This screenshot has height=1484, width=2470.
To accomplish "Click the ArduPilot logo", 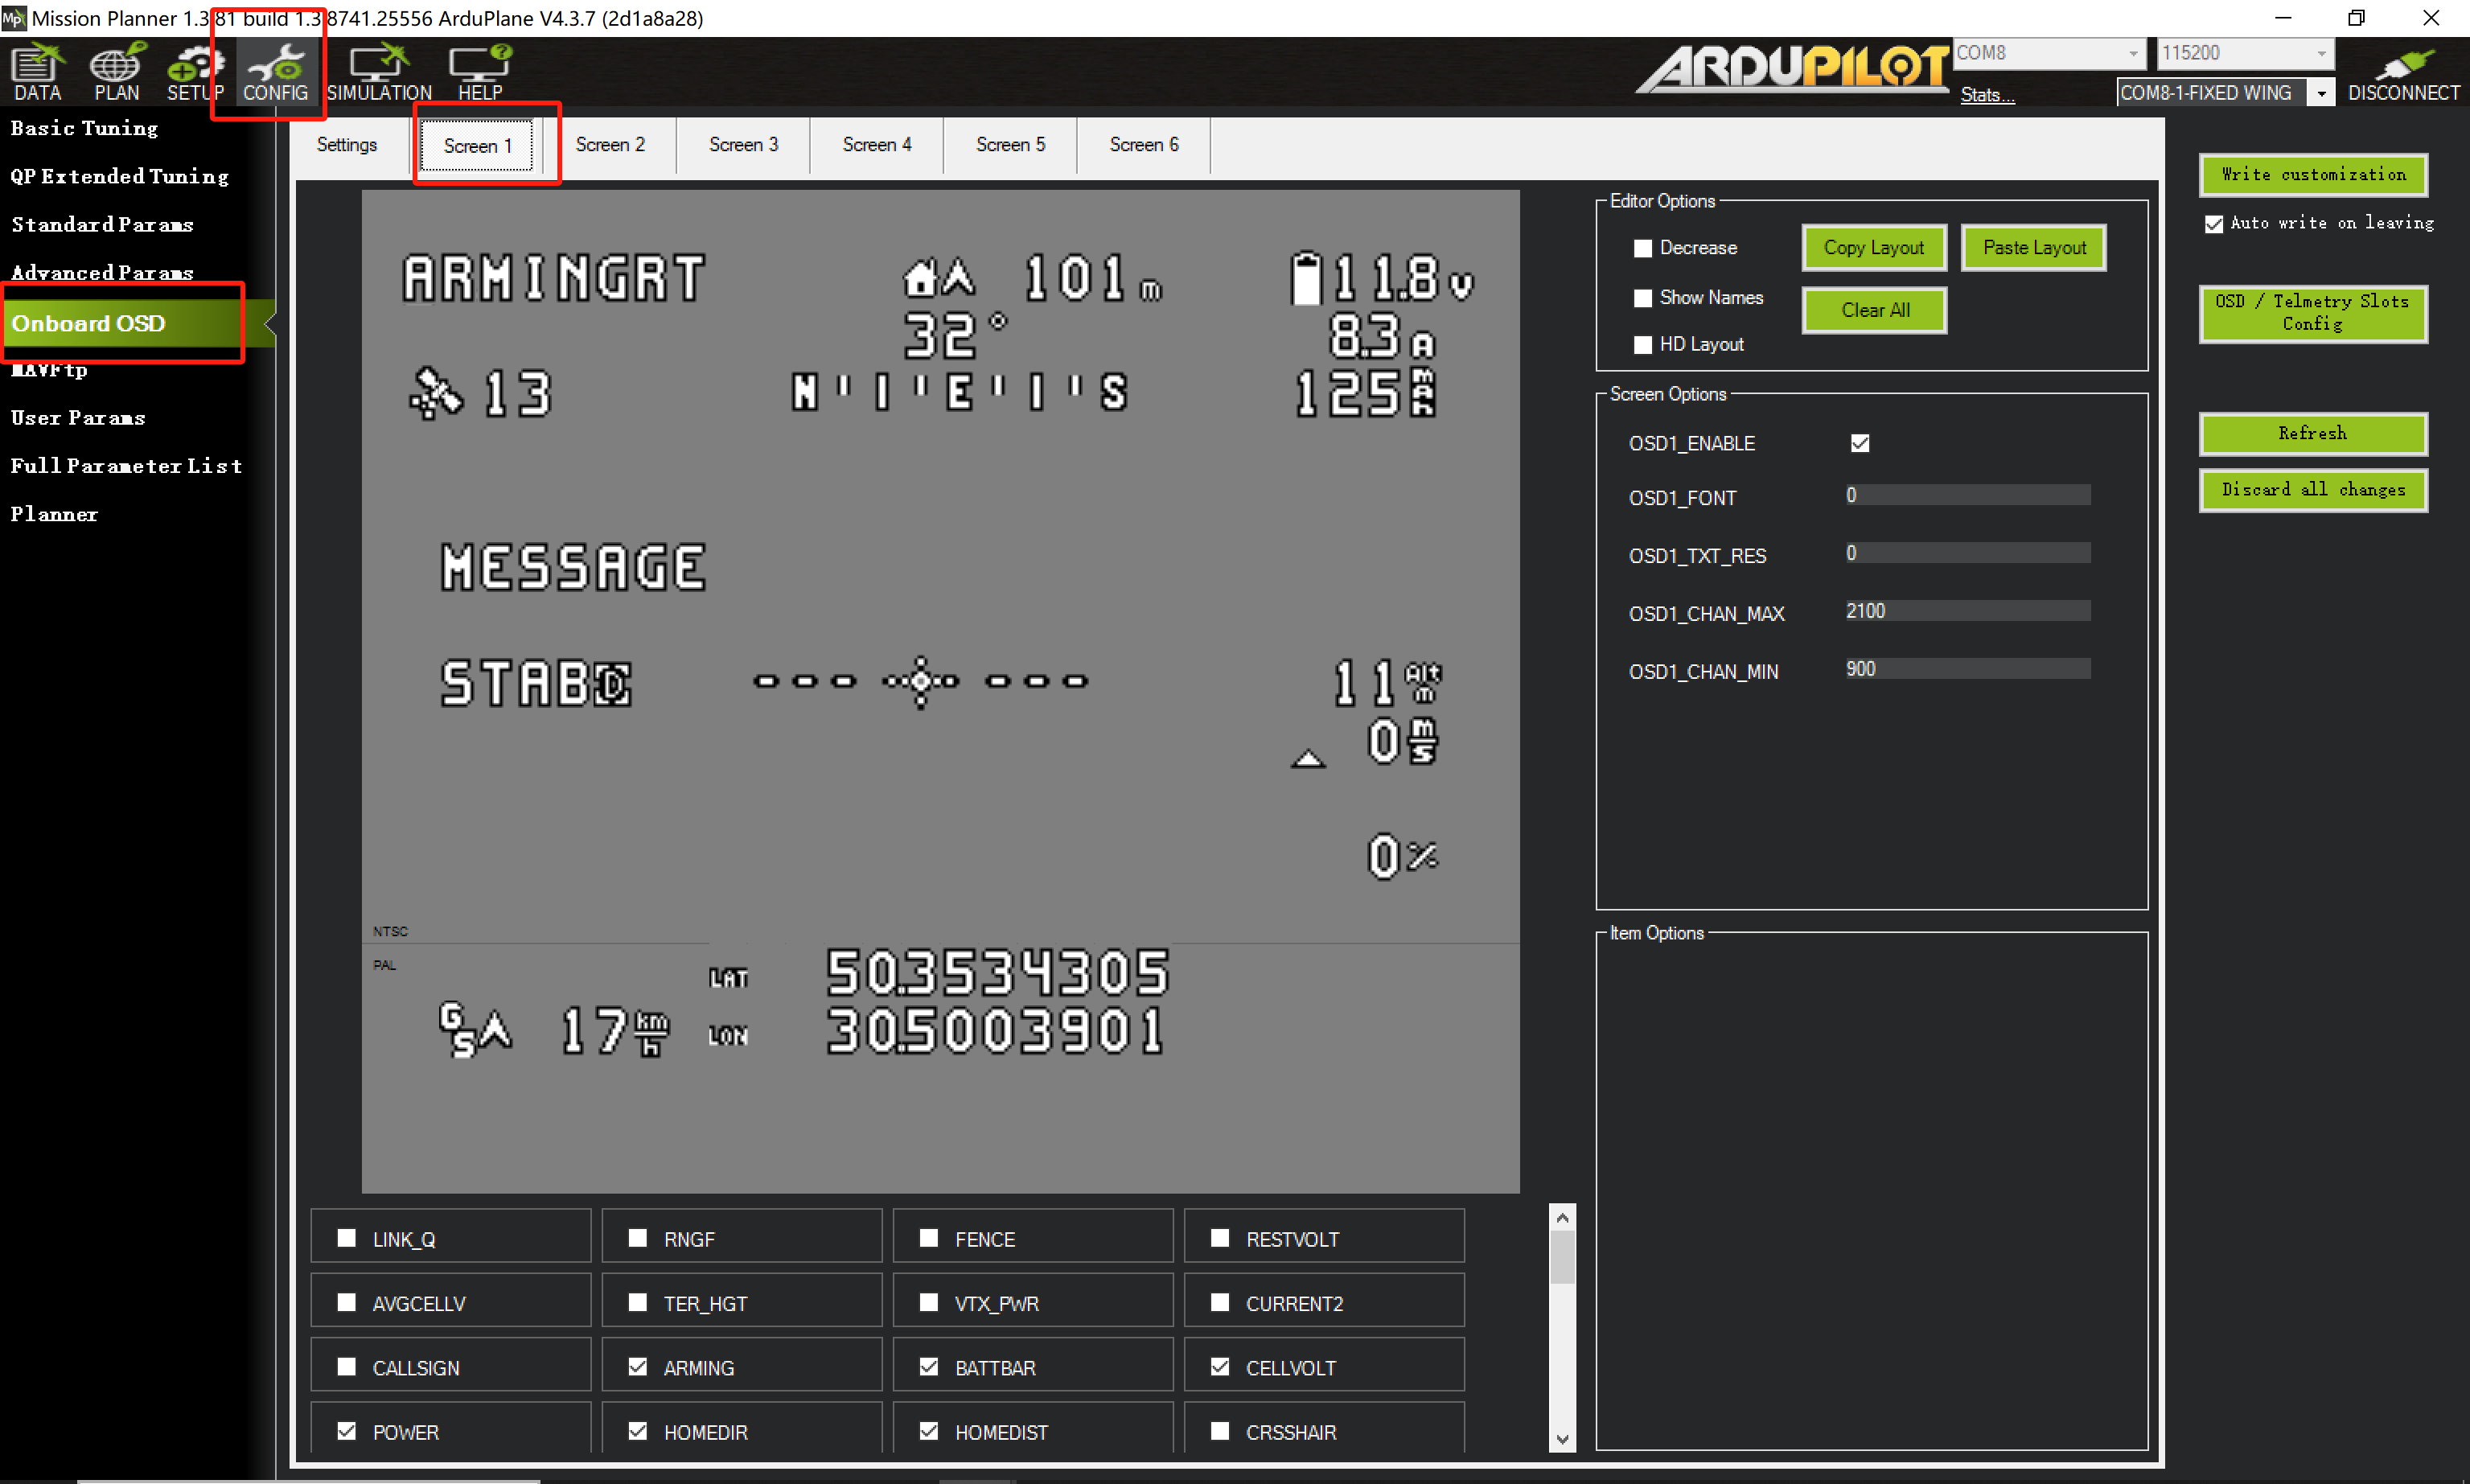I will click(x=1793, y=68).
